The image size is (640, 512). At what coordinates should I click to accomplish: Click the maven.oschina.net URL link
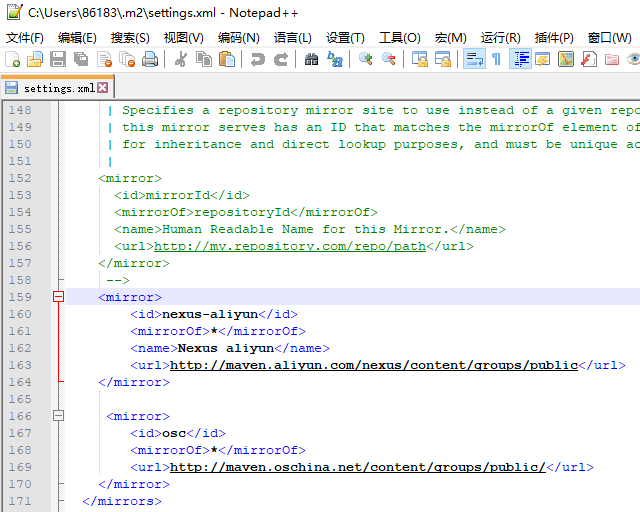(357, 467)
